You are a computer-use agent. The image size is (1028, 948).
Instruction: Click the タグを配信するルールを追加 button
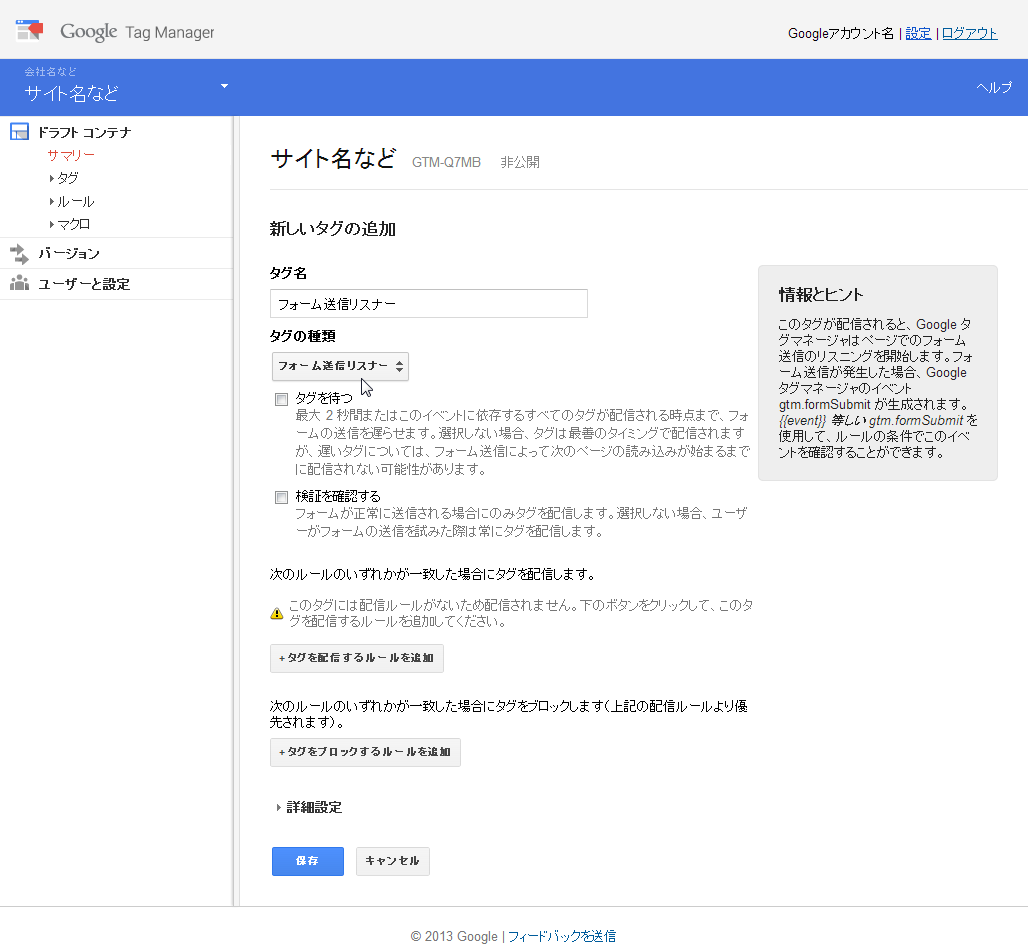coord(356,658)
